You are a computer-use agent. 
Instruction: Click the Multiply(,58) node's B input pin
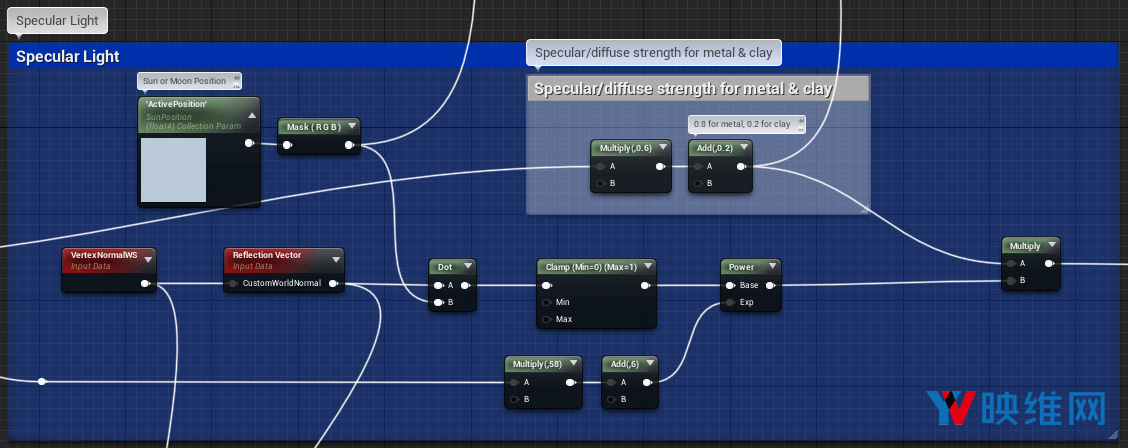coord(514,399)
